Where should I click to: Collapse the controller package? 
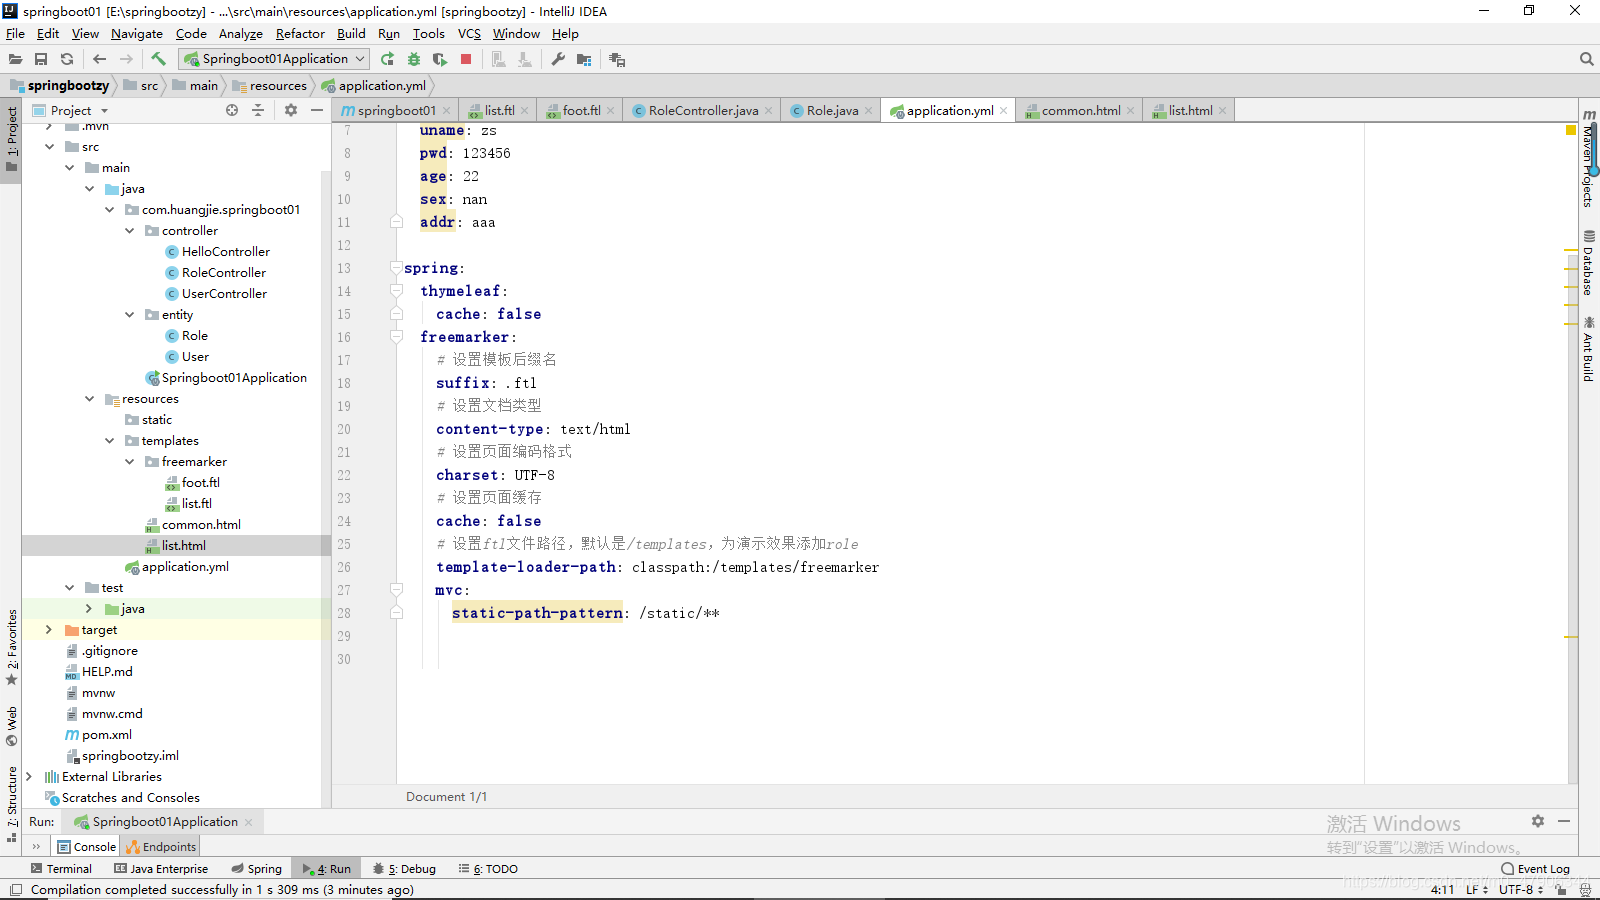130,231
